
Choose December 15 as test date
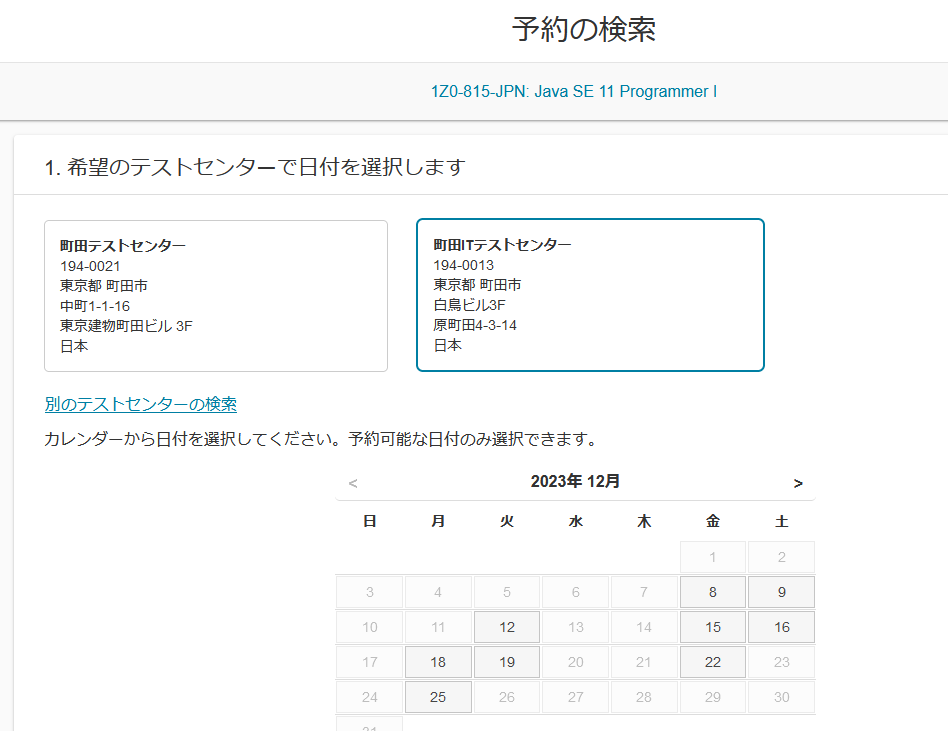pyautogui.click(x=712, y=627)
